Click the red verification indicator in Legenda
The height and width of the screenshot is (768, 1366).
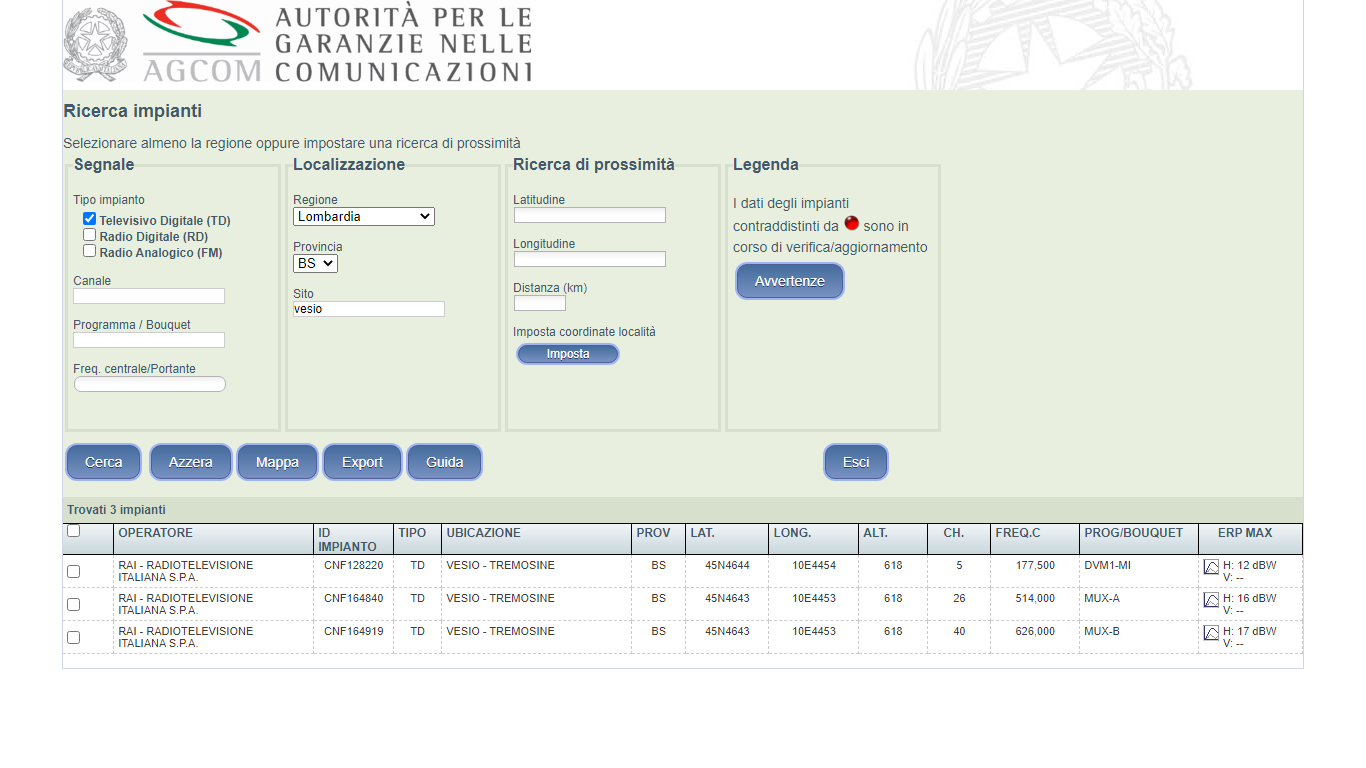click(852, 223)
